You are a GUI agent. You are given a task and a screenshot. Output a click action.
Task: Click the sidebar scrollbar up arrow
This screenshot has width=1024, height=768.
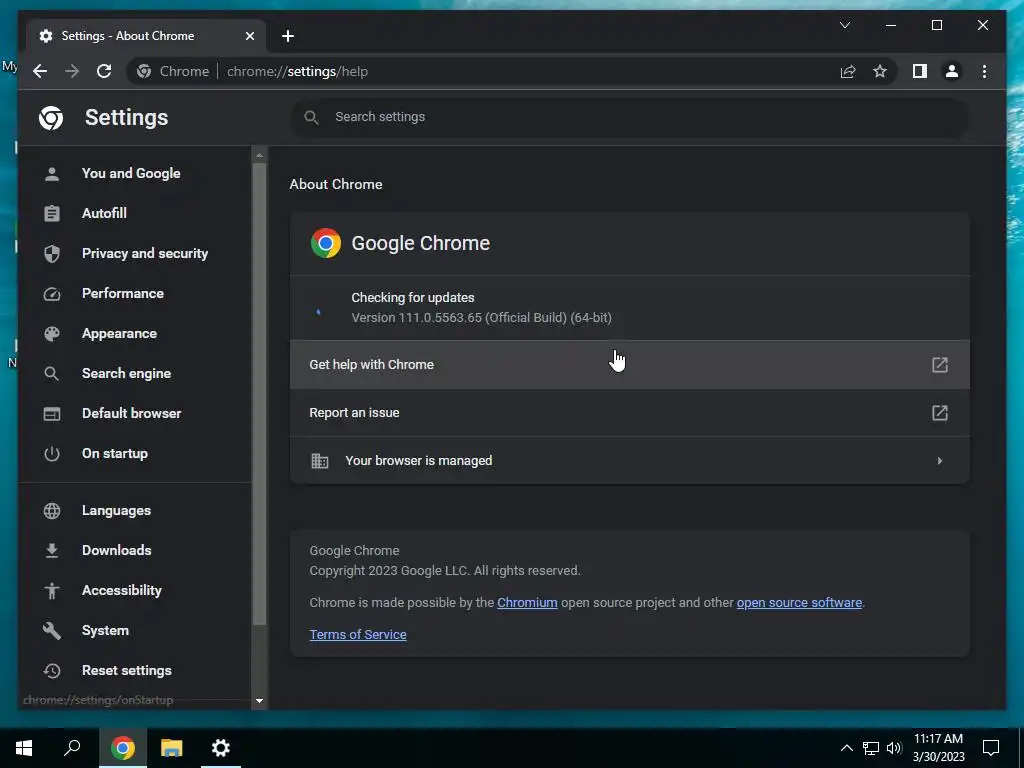pos(259,155)
